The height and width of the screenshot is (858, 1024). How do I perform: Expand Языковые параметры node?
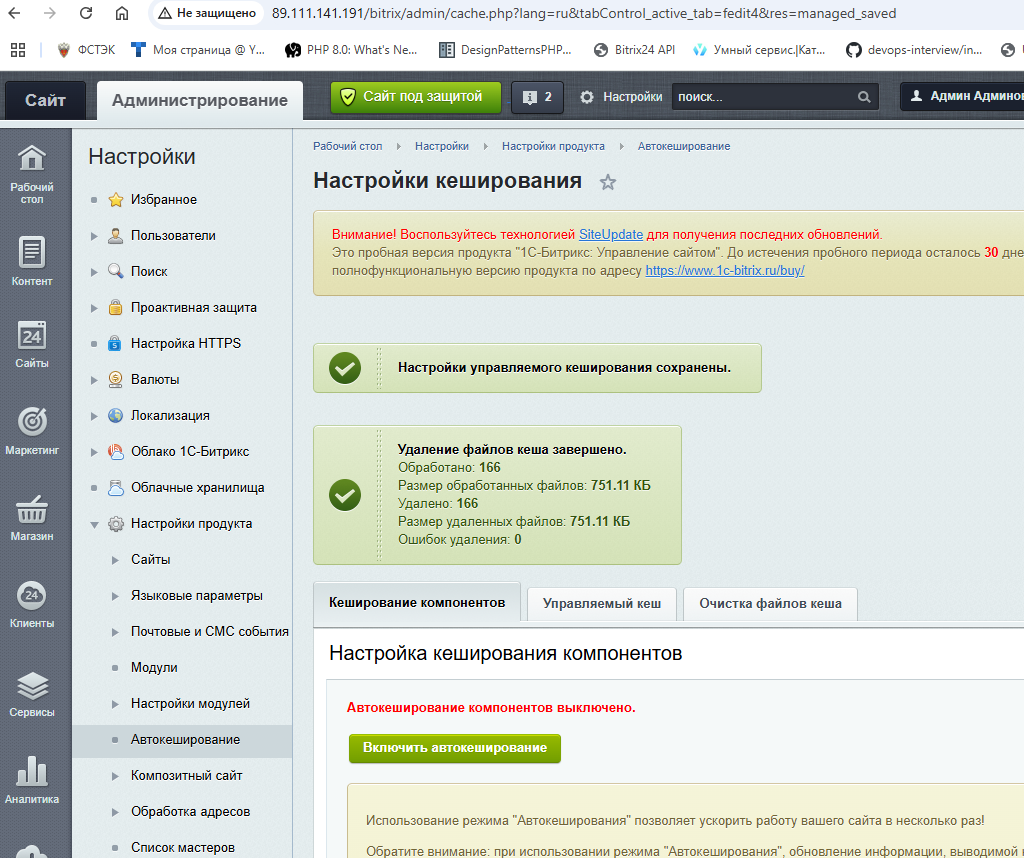point(115,596)
